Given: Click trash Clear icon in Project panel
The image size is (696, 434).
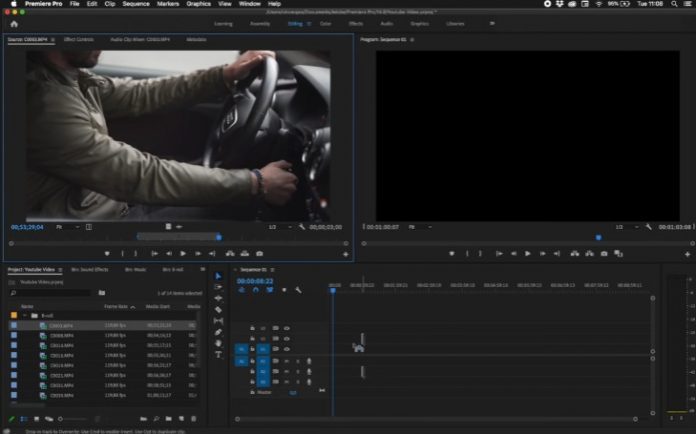Looking at the screenshot, I should pyautogui.click(x=194, y=418).
